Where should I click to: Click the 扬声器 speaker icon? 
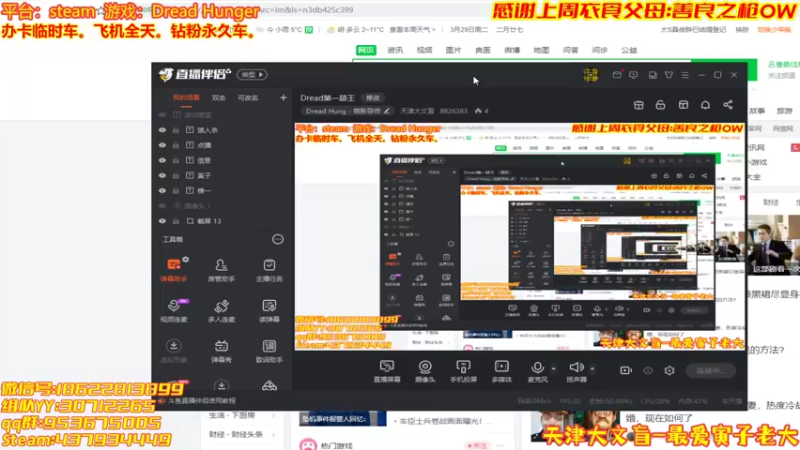(576, 367)
